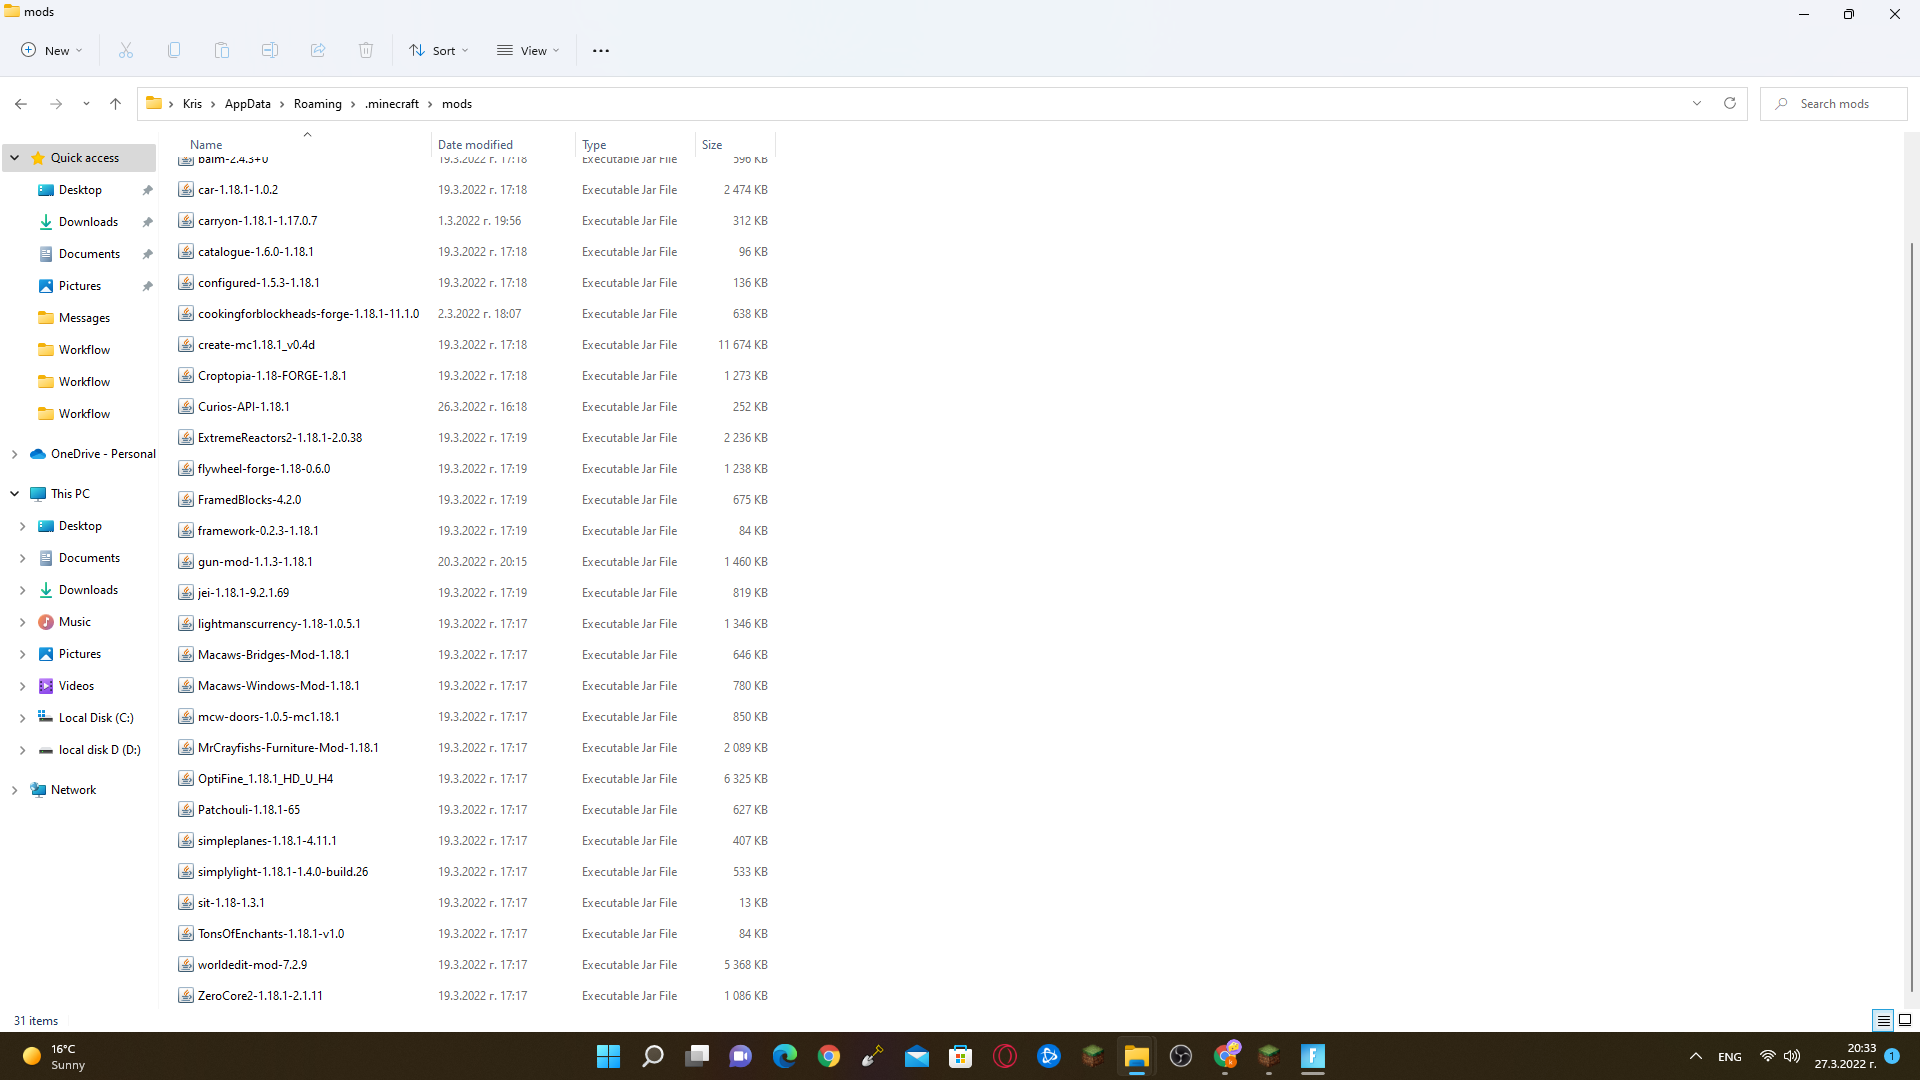Select OptiFine_1.18.1_HD_U_H4 file
1920x1080 pixels.
pyautogui.click(x=265, y=779)
